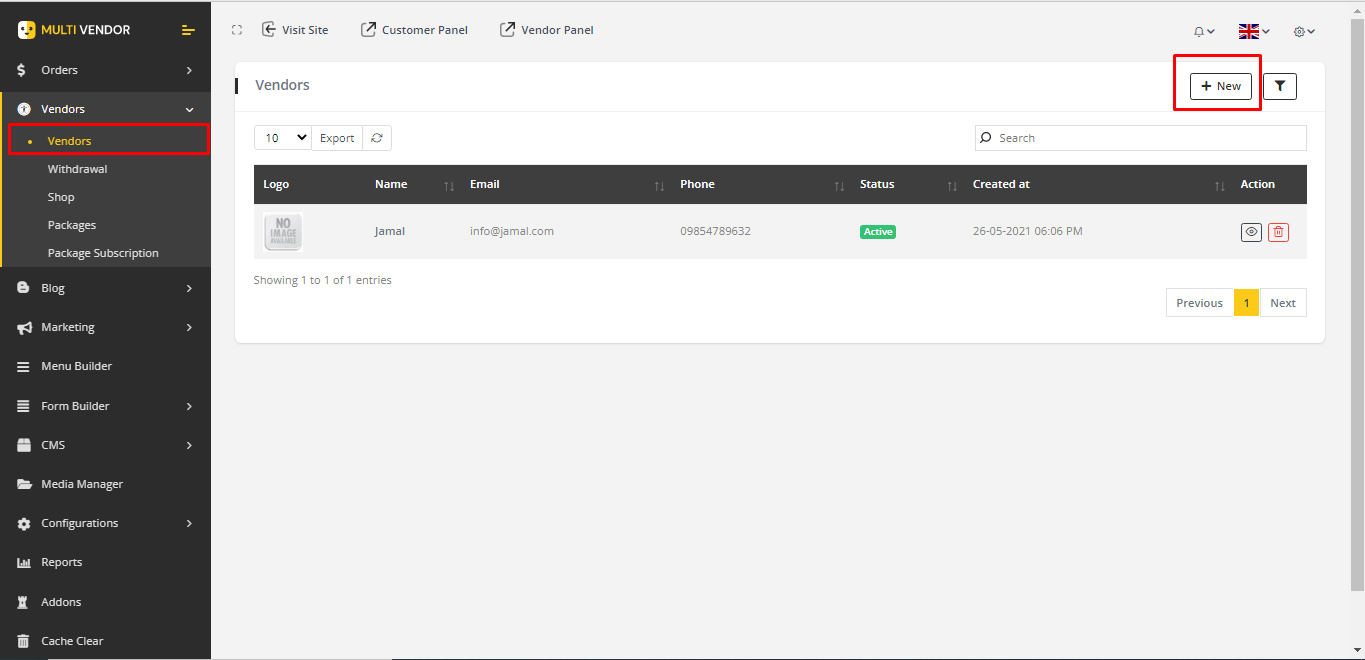Image resolution: width=1365 pixels, height=660 pixels.
Task: Expand the Orders sidebar menu
Action: pos(105,70)
